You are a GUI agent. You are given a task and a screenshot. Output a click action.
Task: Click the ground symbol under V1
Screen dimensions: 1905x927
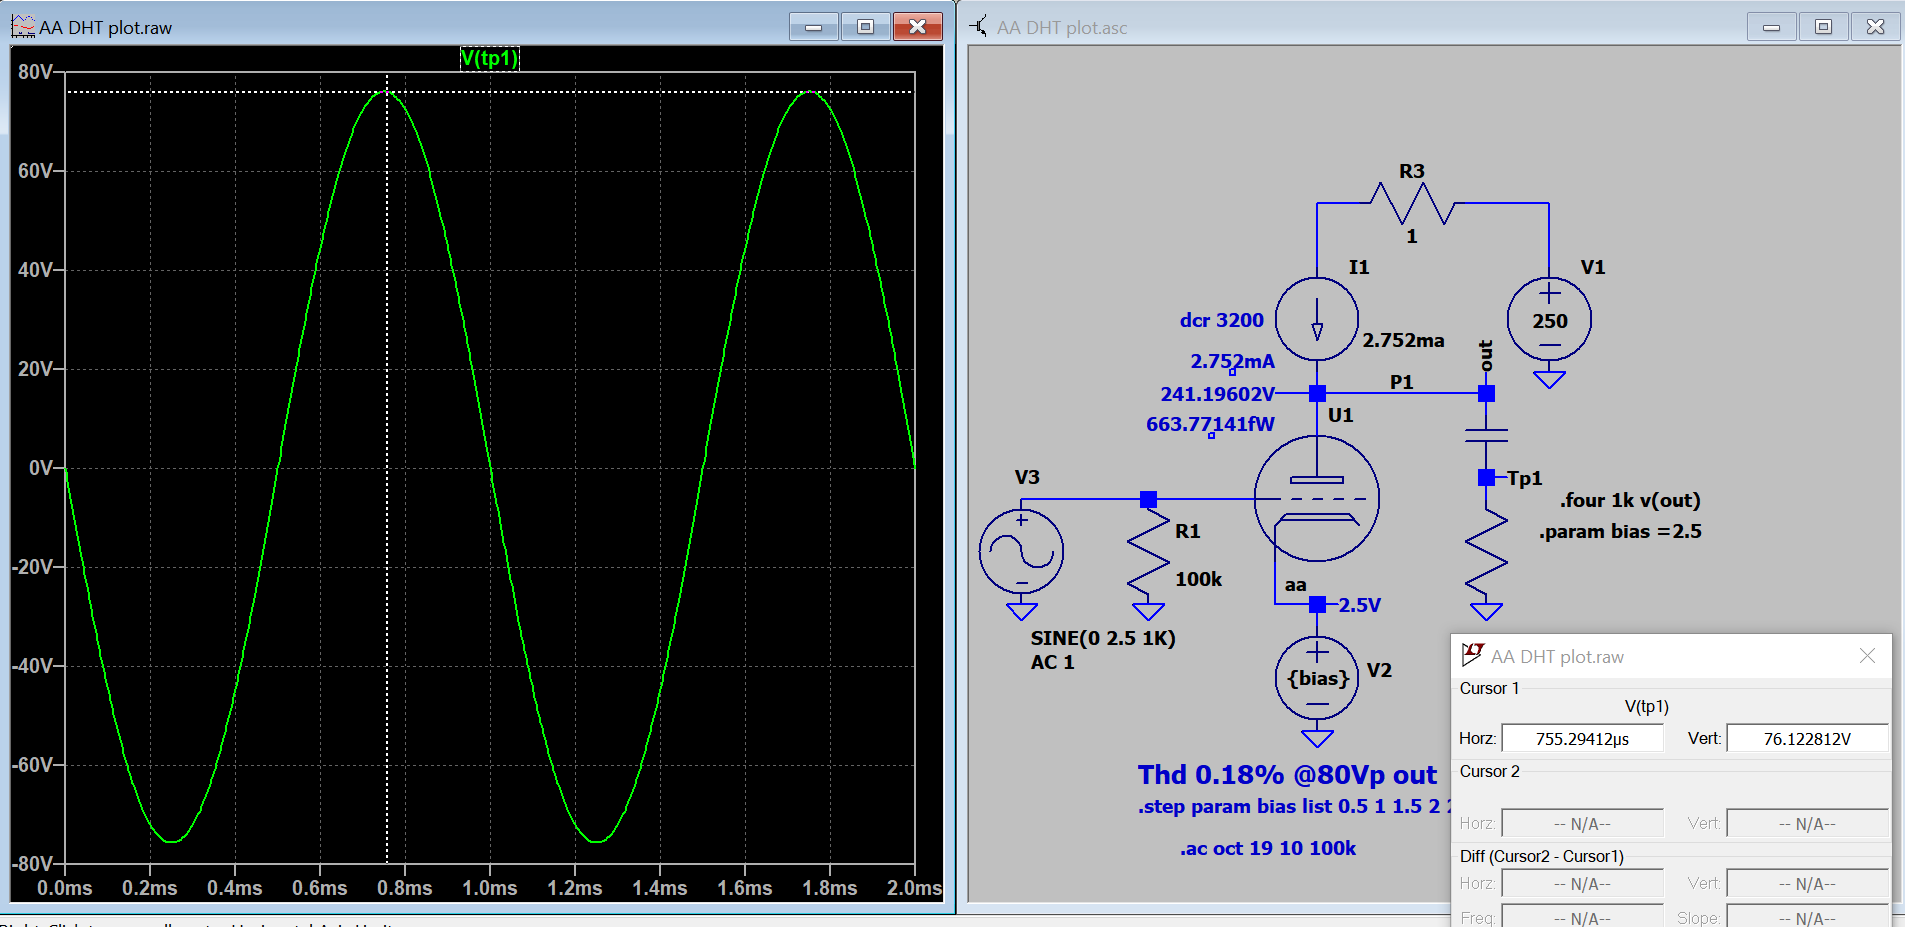(1549, 380)
